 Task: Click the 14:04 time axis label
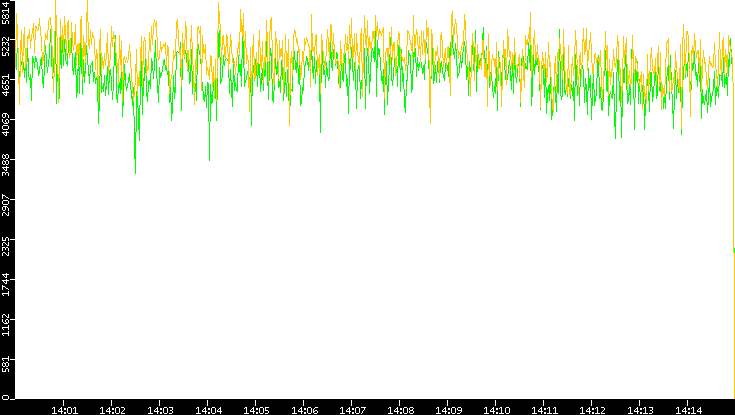point(209,410)
